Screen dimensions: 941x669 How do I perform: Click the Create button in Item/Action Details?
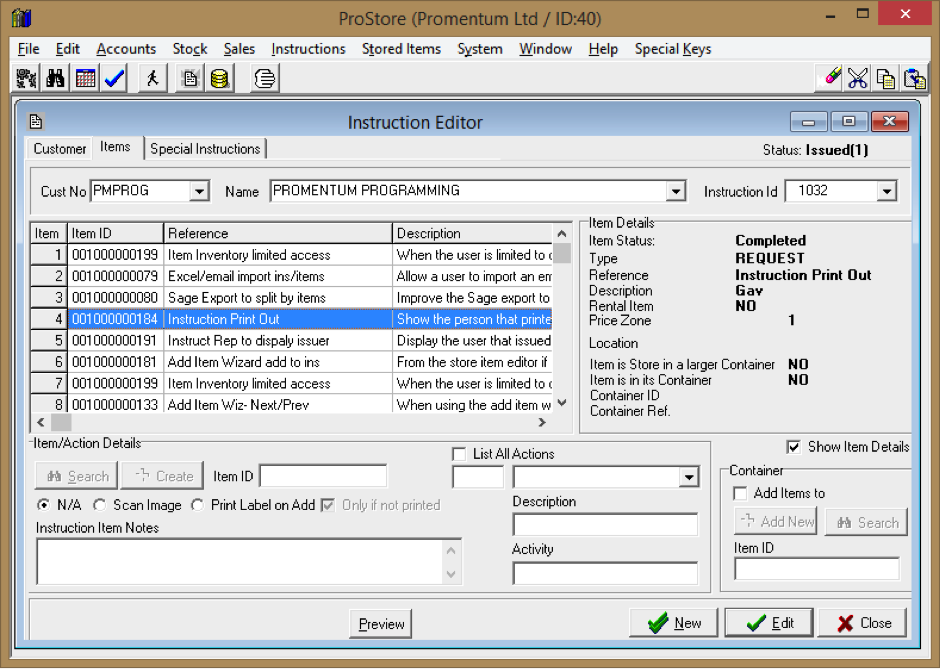click(163, 476)
